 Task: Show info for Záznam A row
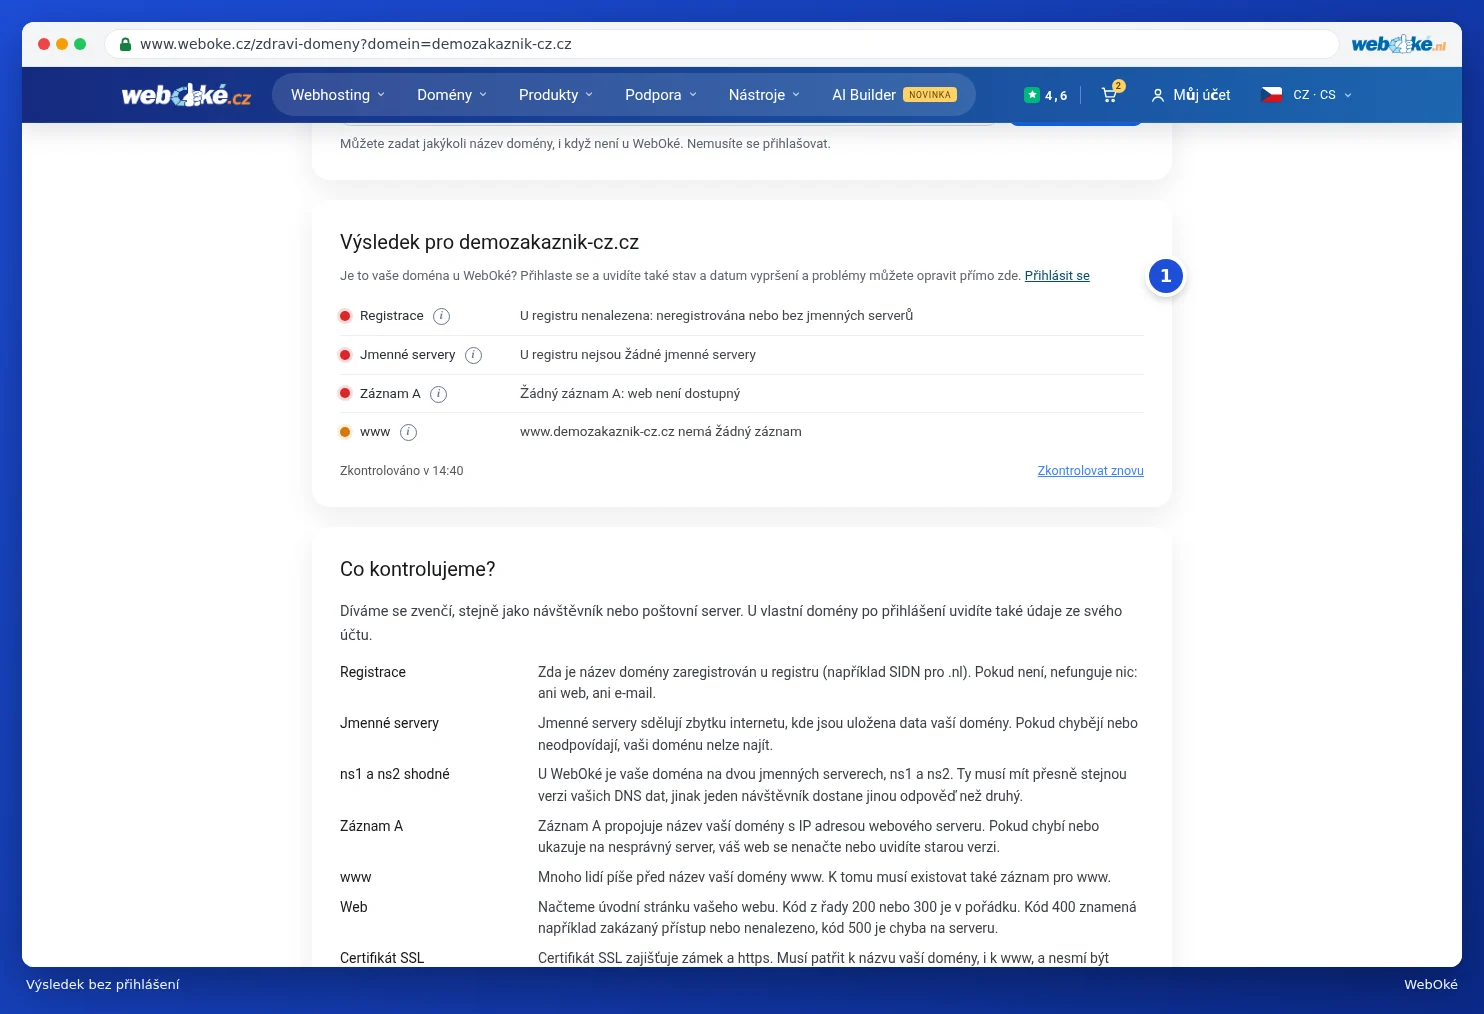click(438, 394)
